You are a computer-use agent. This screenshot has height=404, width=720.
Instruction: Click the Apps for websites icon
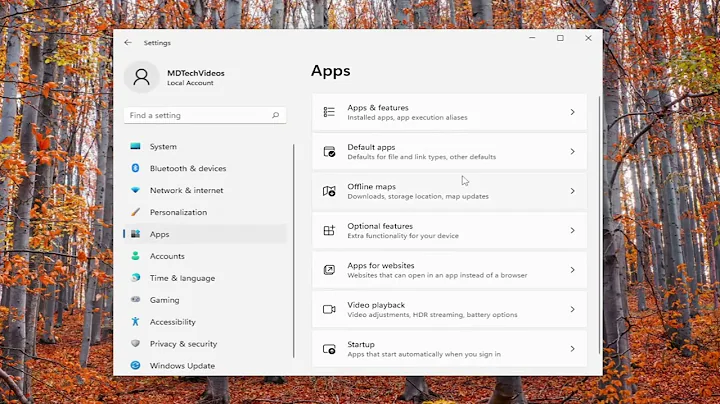[329, 270]
